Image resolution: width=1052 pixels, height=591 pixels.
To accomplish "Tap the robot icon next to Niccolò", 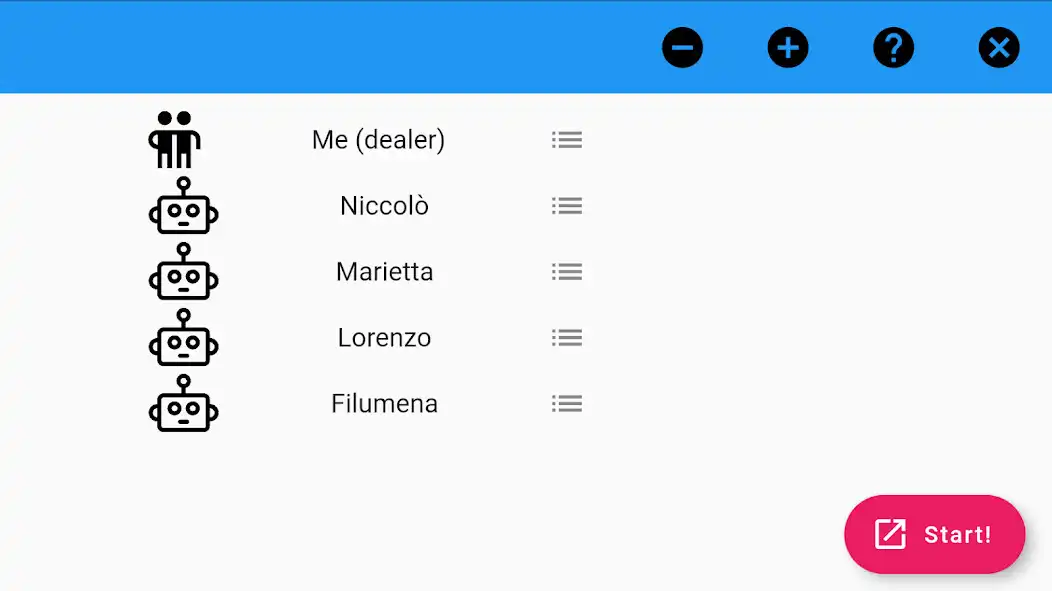I will [x=183, y=207].
